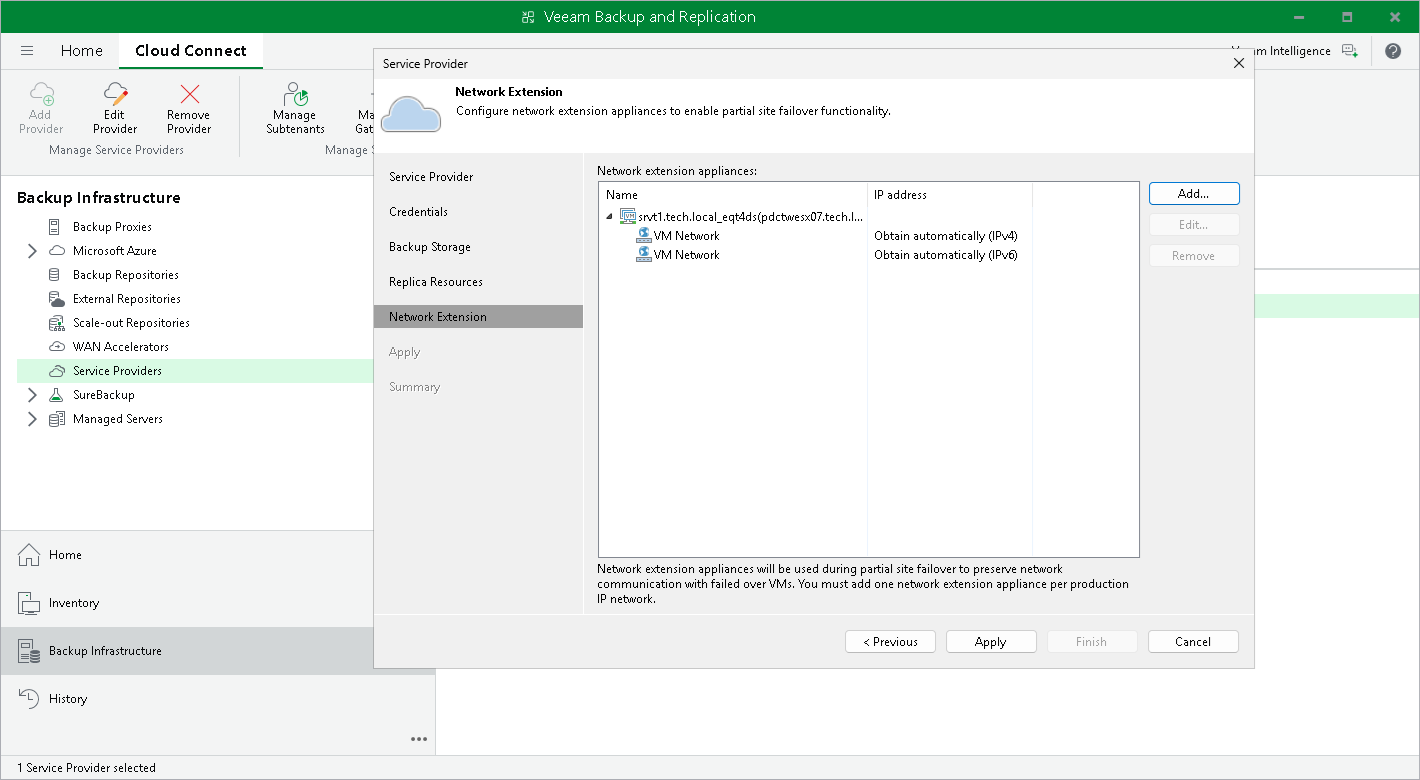The image size is (1420, 780).
Task: Select the Managed Servers icon
Action: (x=56, y=419)
